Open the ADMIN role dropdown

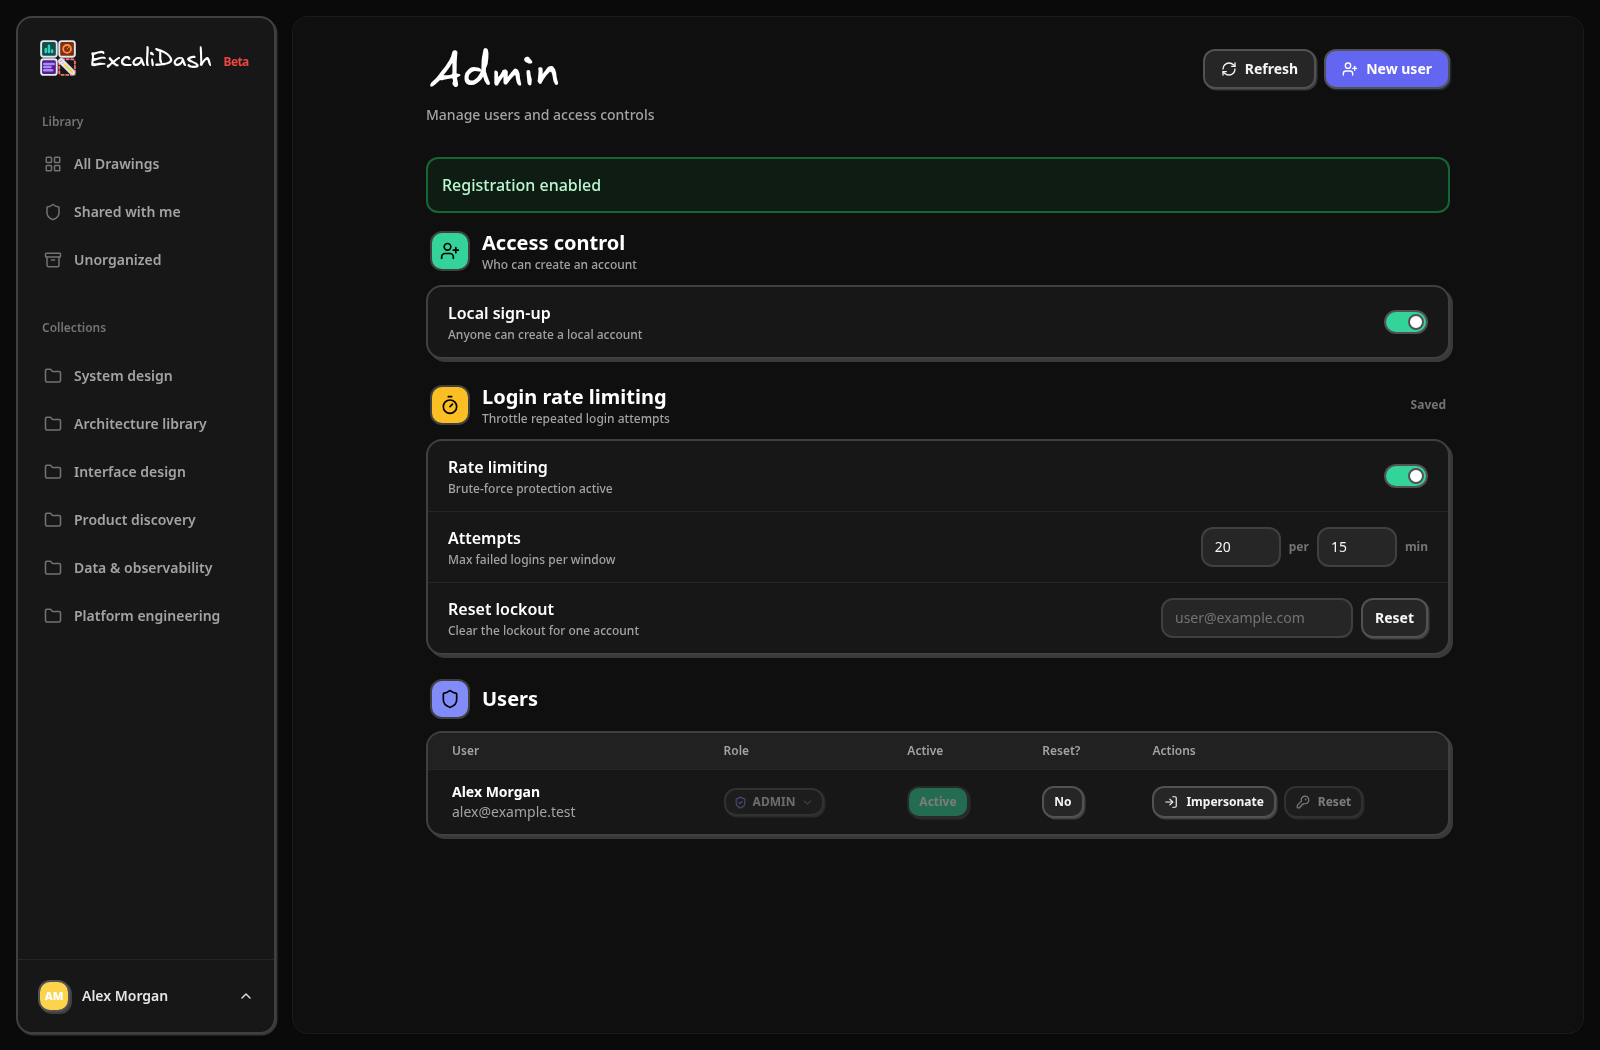click(x=774, y=802)
